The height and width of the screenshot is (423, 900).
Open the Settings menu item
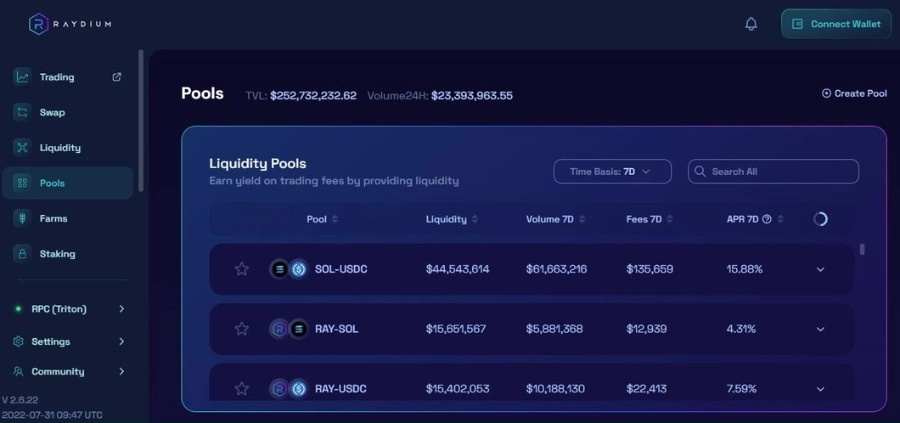tap(69, 341)
